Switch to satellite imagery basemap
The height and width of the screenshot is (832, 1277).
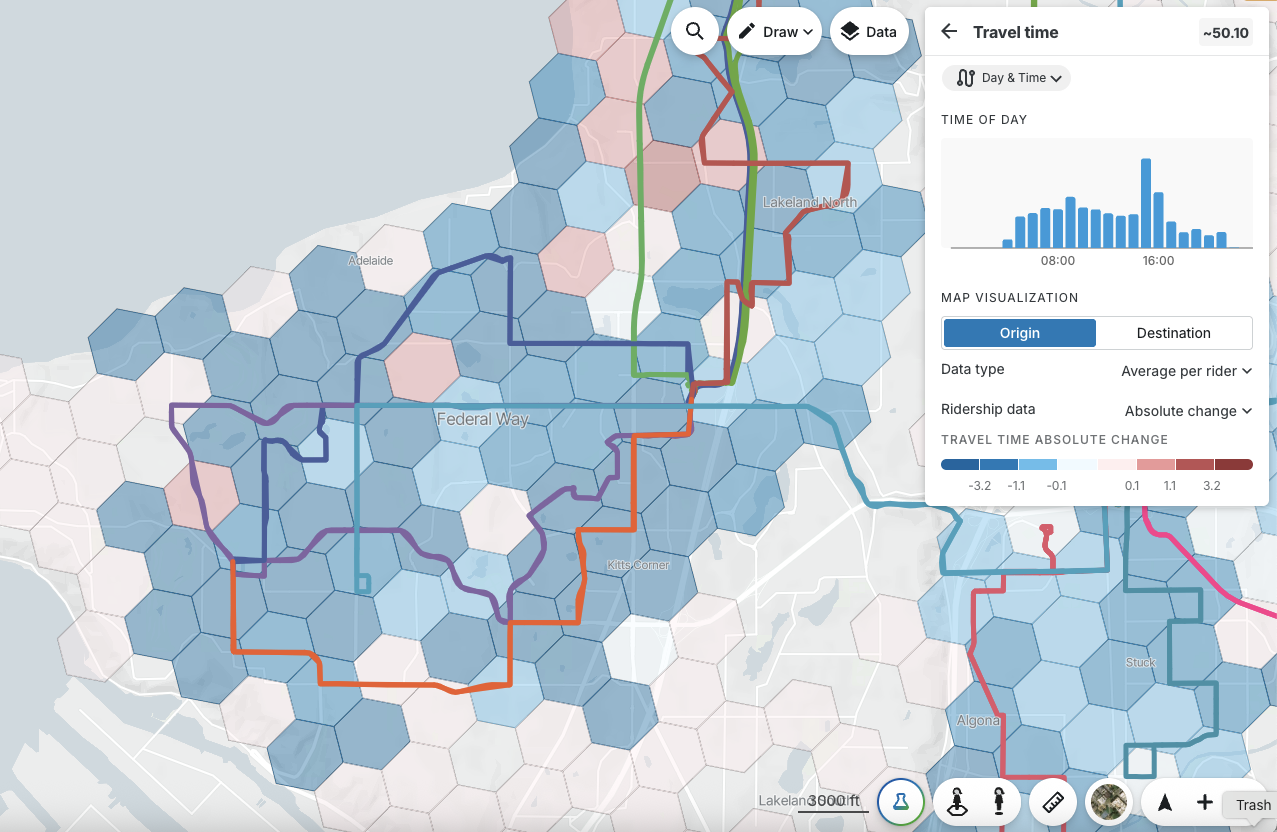[x=1108, y=802]
